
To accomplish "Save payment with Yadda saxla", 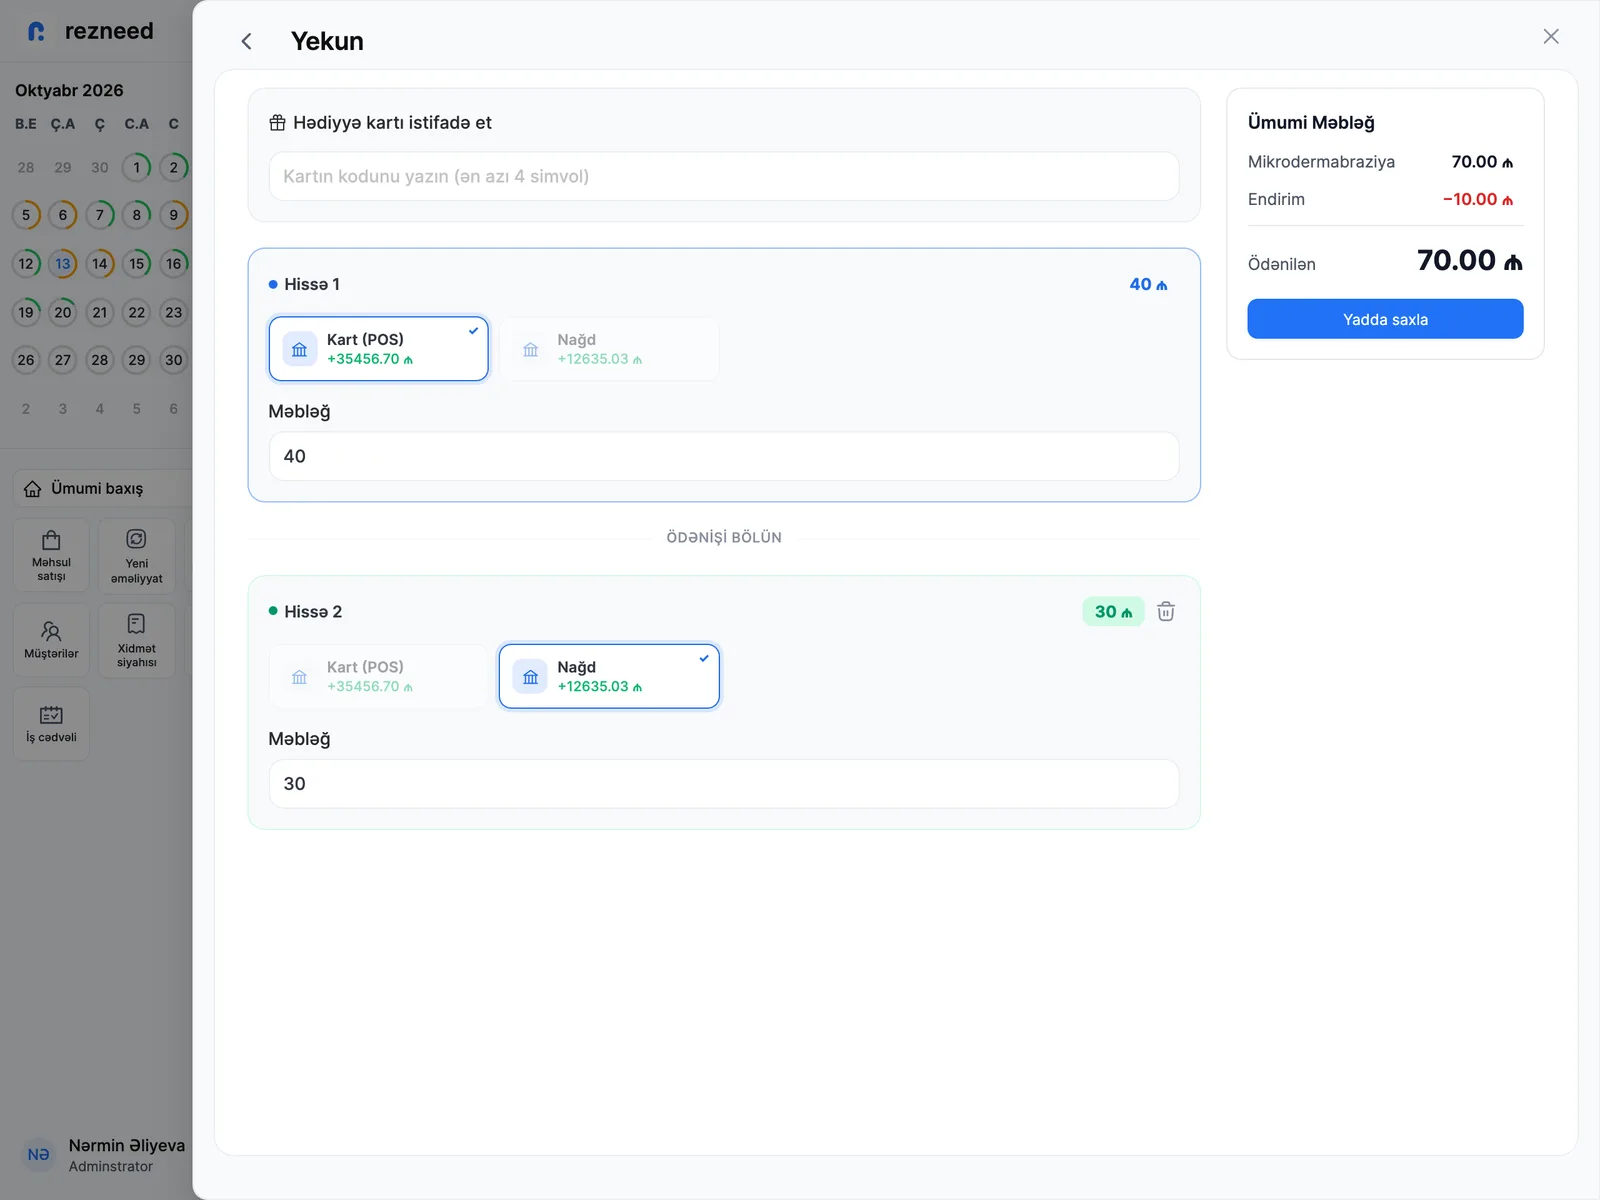I will [x=1385, y=319].
